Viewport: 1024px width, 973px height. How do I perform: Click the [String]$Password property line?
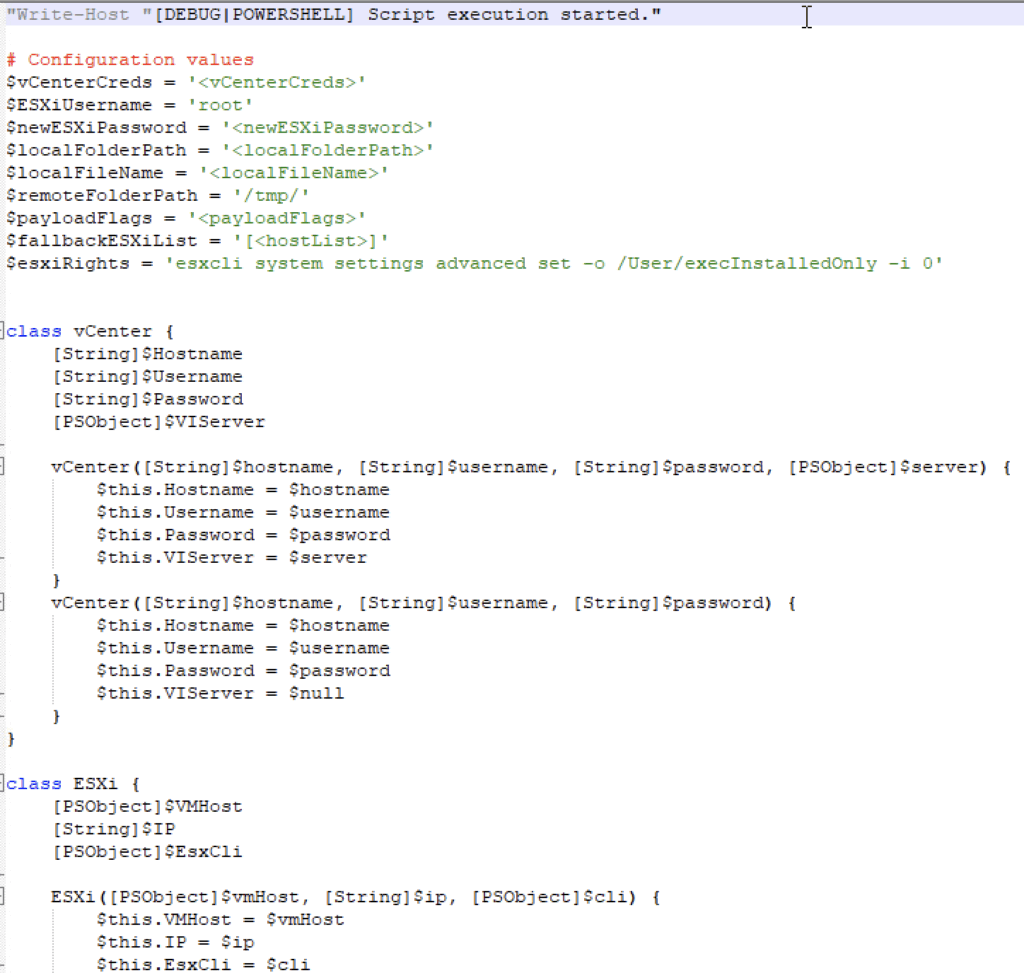[x=148, y=400]
